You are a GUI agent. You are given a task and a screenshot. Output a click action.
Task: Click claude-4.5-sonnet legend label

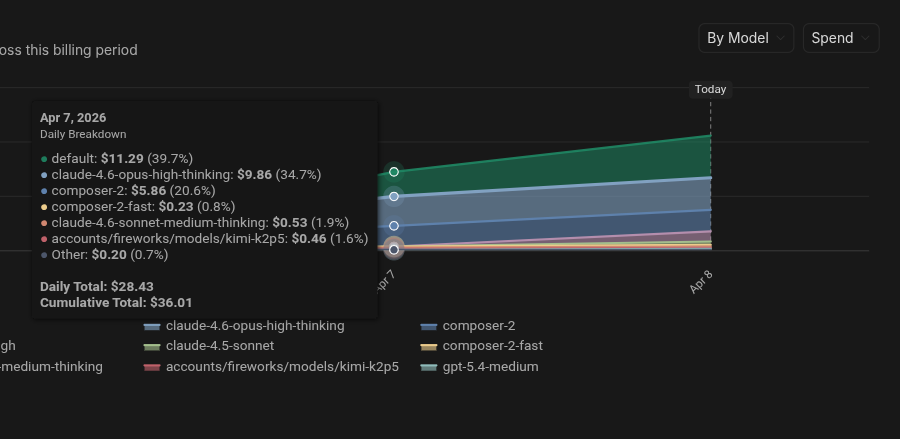(220, 346)
